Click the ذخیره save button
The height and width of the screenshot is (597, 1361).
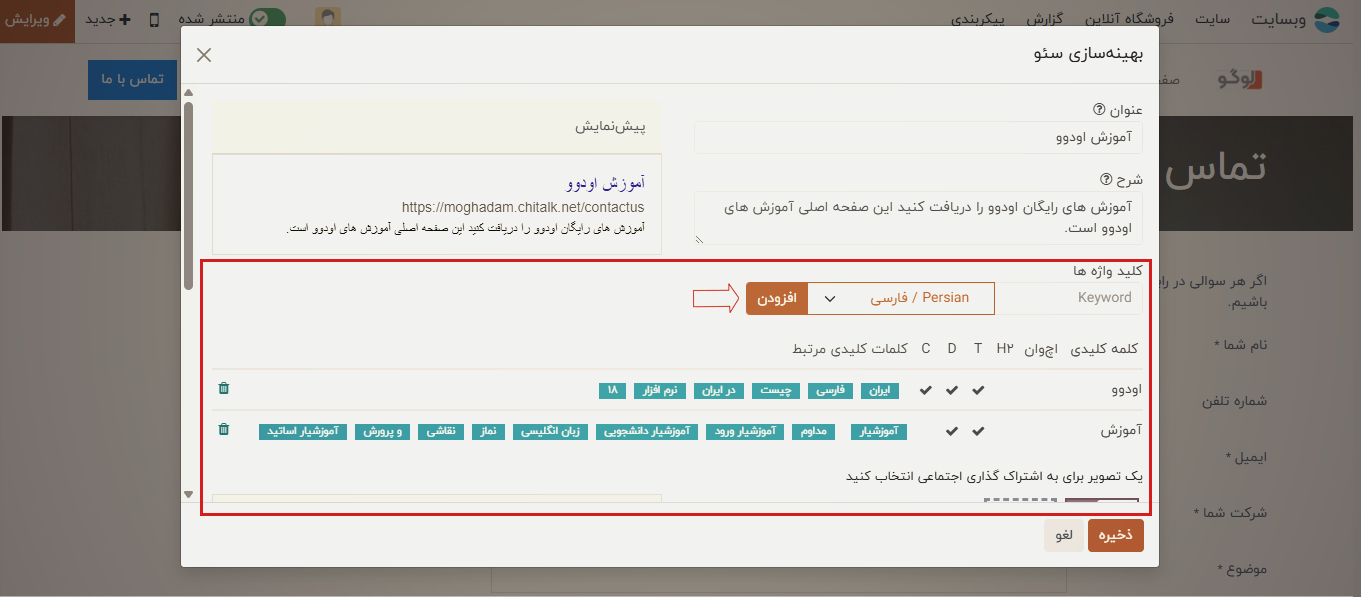coord(1115,535)
